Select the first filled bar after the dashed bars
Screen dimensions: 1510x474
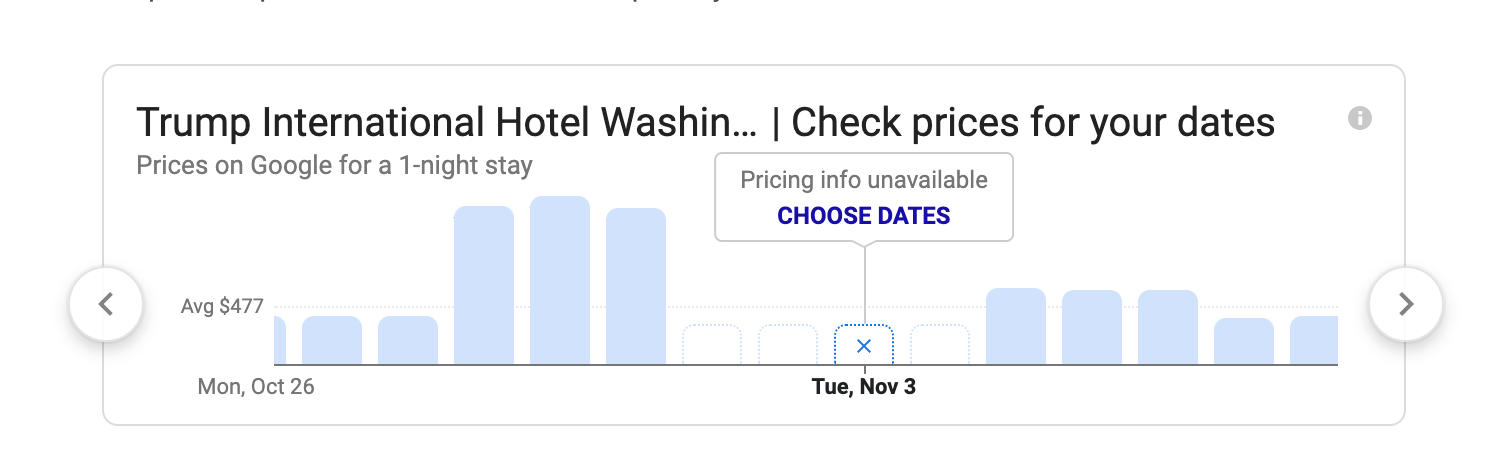[1016, 326]
